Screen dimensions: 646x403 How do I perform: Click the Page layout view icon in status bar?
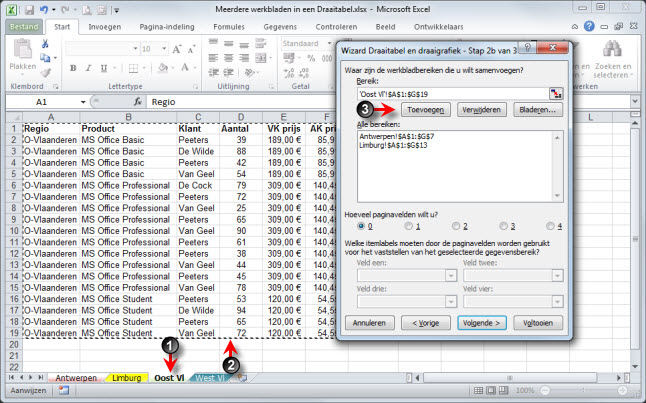point(491,390)
